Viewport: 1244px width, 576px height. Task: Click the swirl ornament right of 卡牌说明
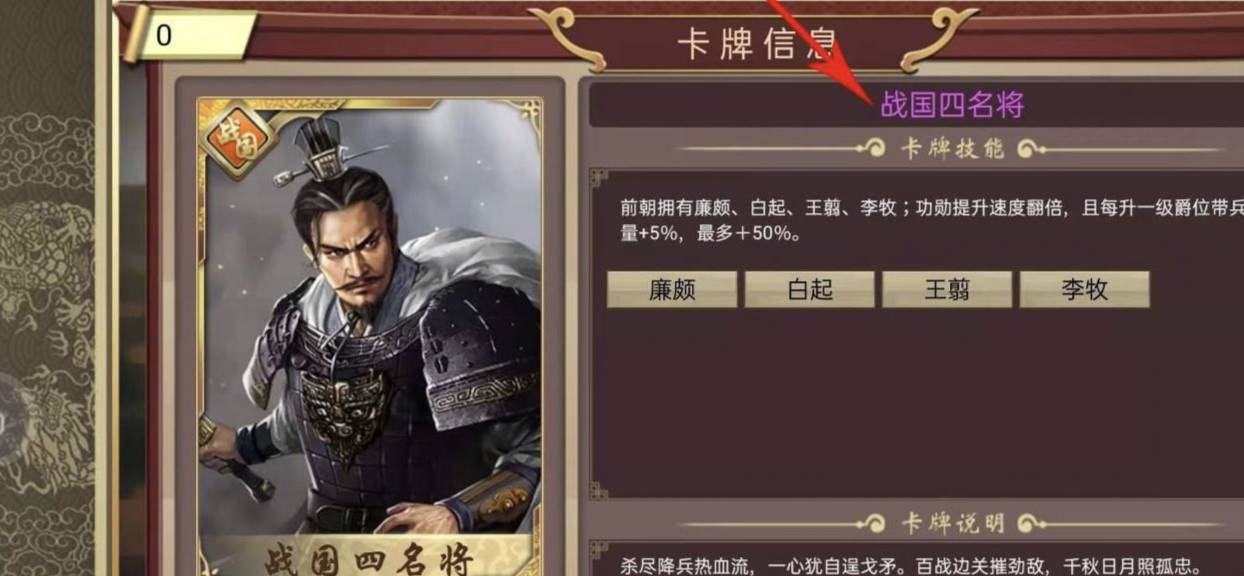coord(1031,523)
